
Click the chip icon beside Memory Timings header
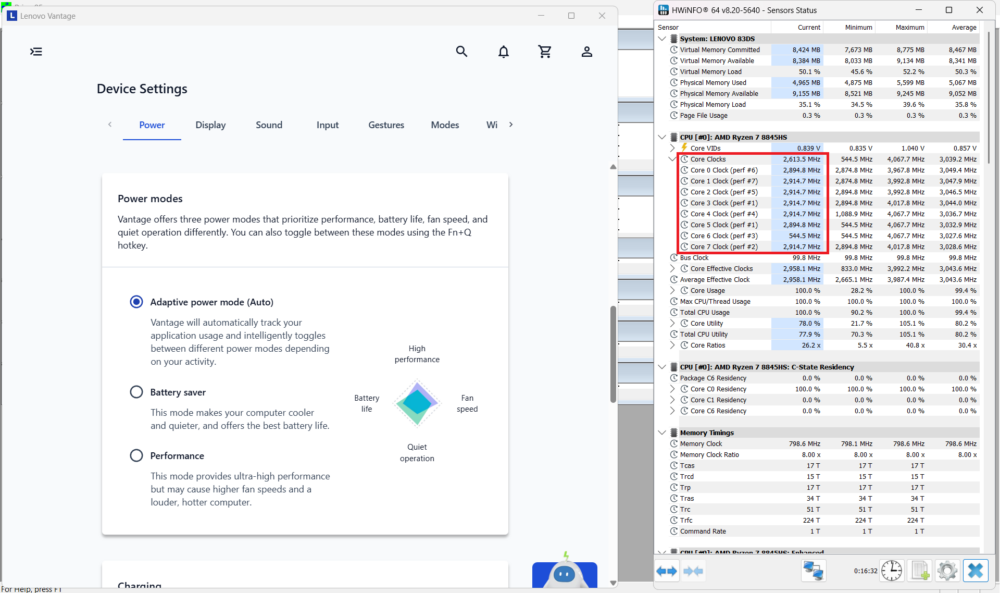673,433
